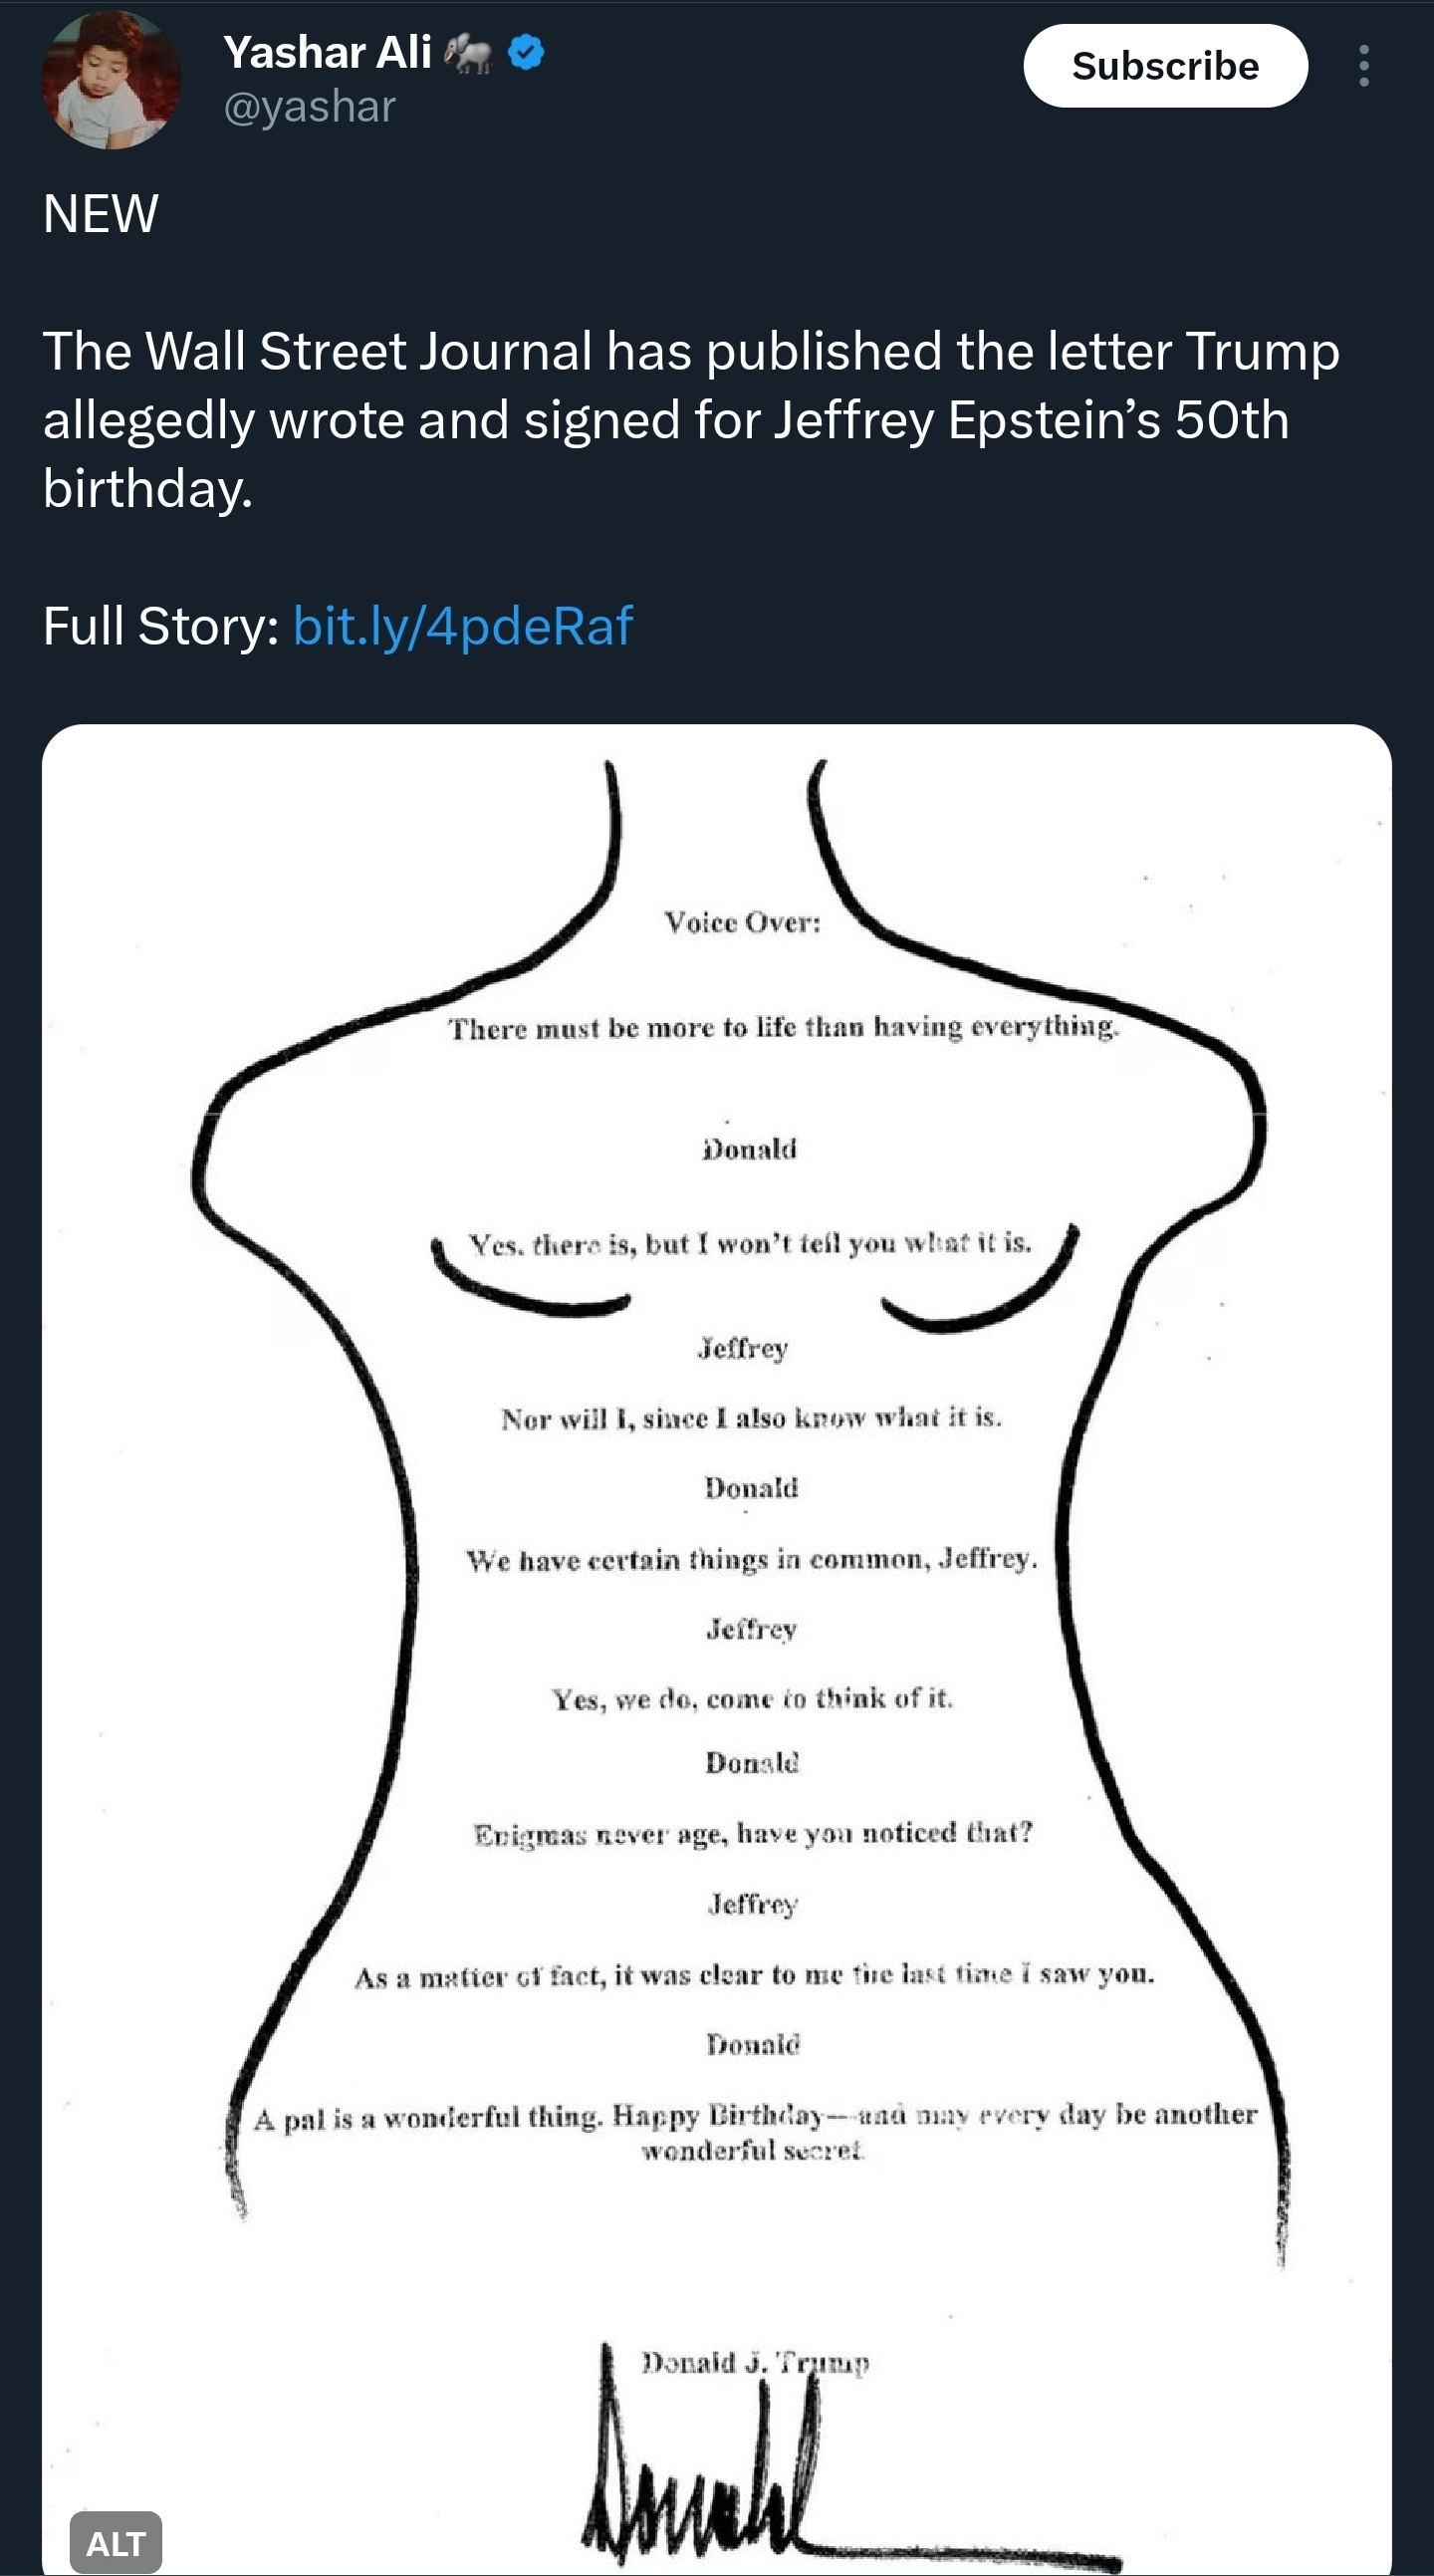
Task: Tap the "There must be more to life" line
Action: click(784, 1027)
